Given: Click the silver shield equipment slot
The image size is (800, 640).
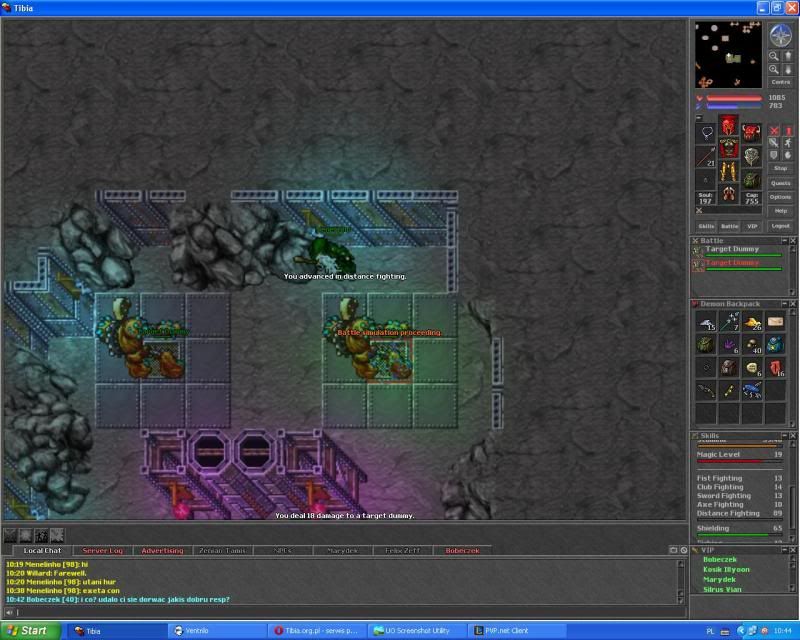Looking at the screenshot, I should (751, 157).
